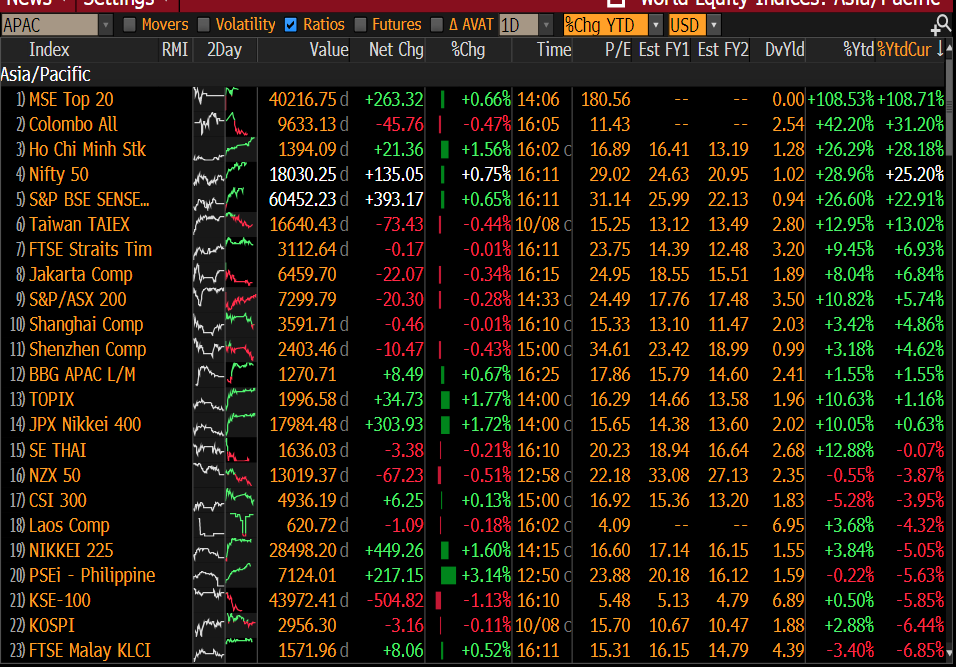Open the KSE-100 index
The height and width of the screenshot is (667, 956).
coord(59,601)
